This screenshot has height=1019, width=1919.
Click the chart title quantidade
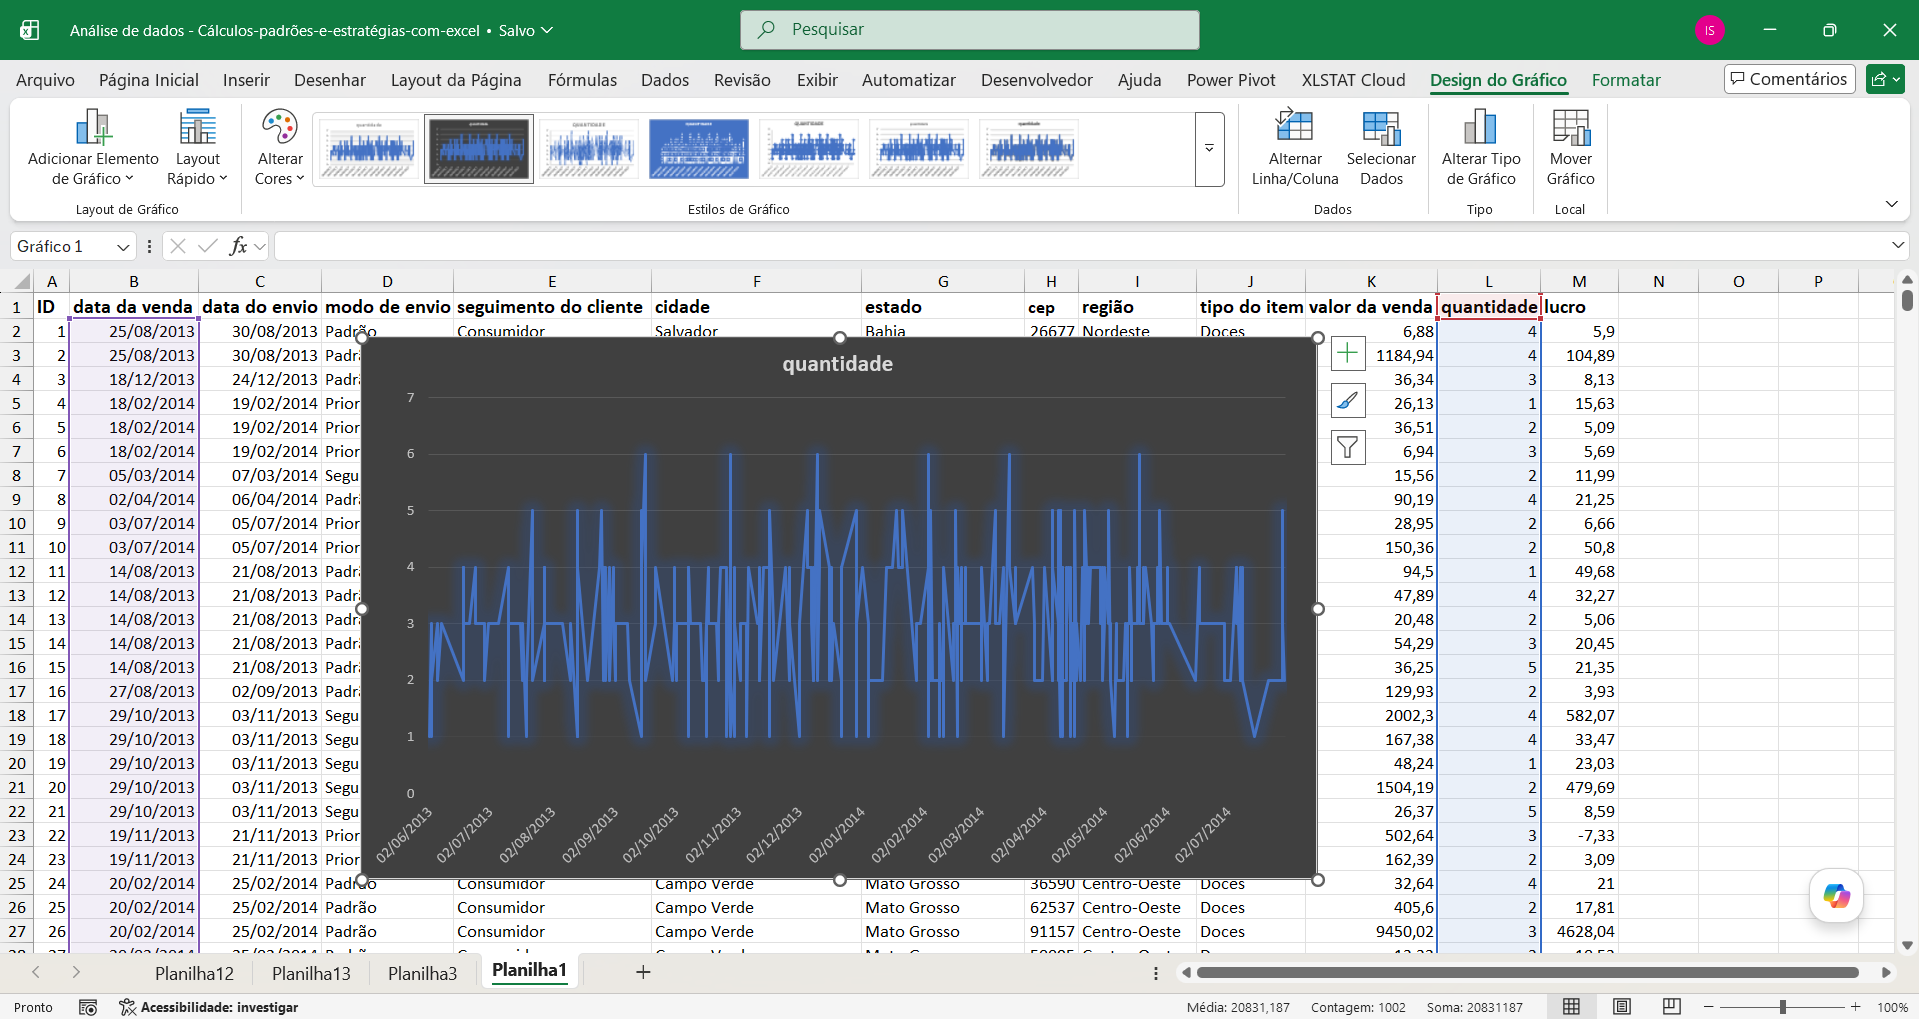[x=838, y=364]
